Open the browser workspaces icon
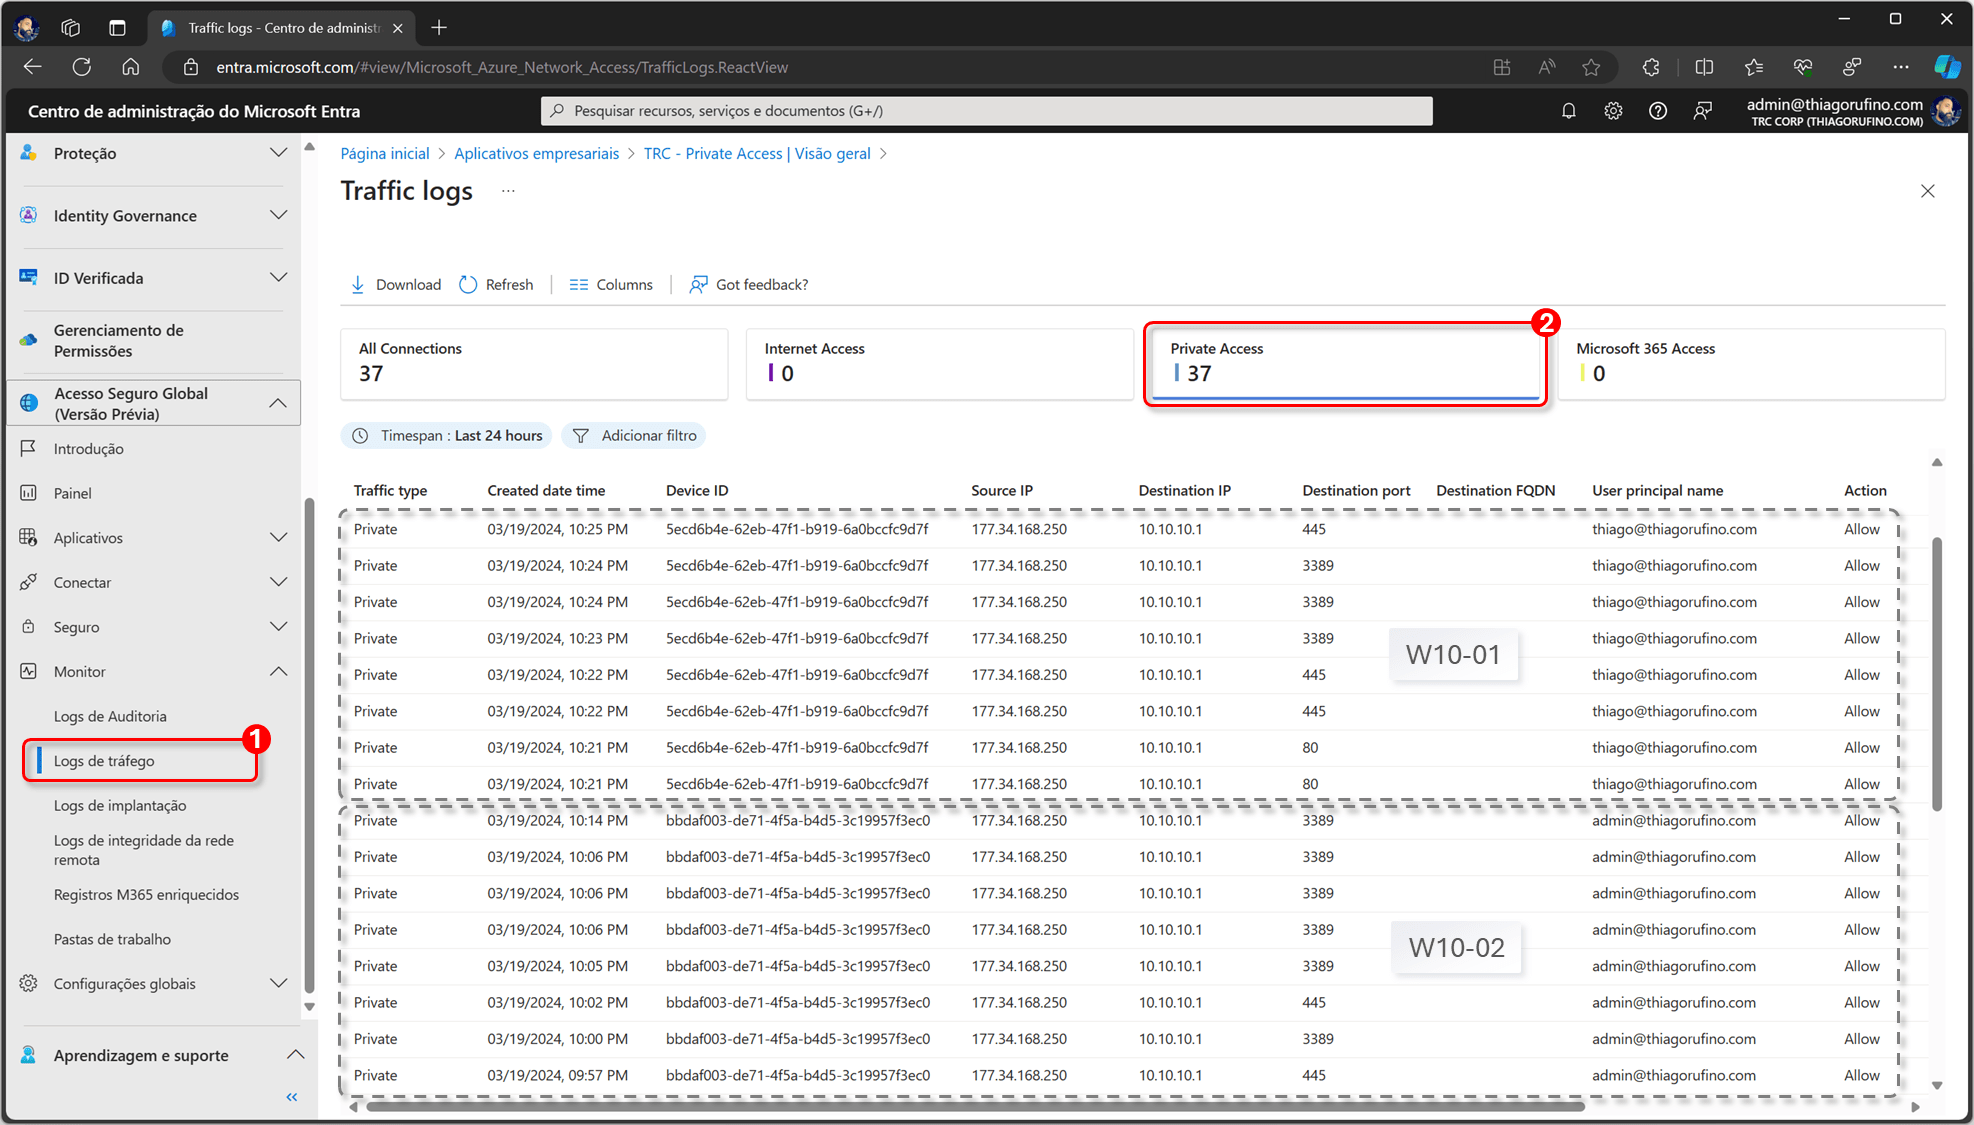The height and width of the screenshot is (1125, 1974). coord(70,28)
